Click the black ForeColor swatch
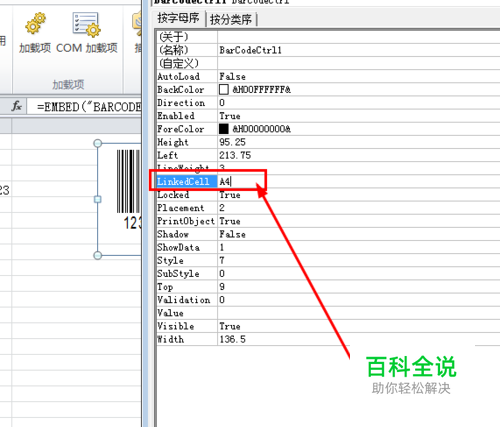This screenshot has width=500, height=427. [x=224, y=129]
